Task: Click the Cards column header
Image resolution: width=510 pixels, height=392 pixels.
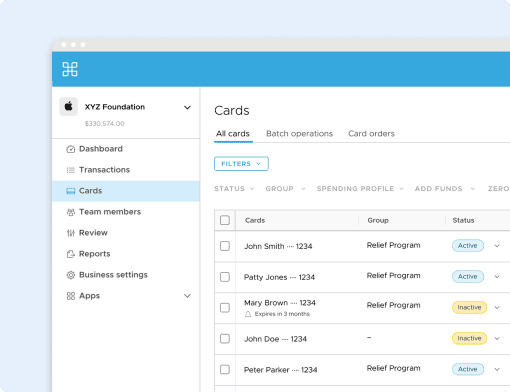Action: click(x=255, y=220)
